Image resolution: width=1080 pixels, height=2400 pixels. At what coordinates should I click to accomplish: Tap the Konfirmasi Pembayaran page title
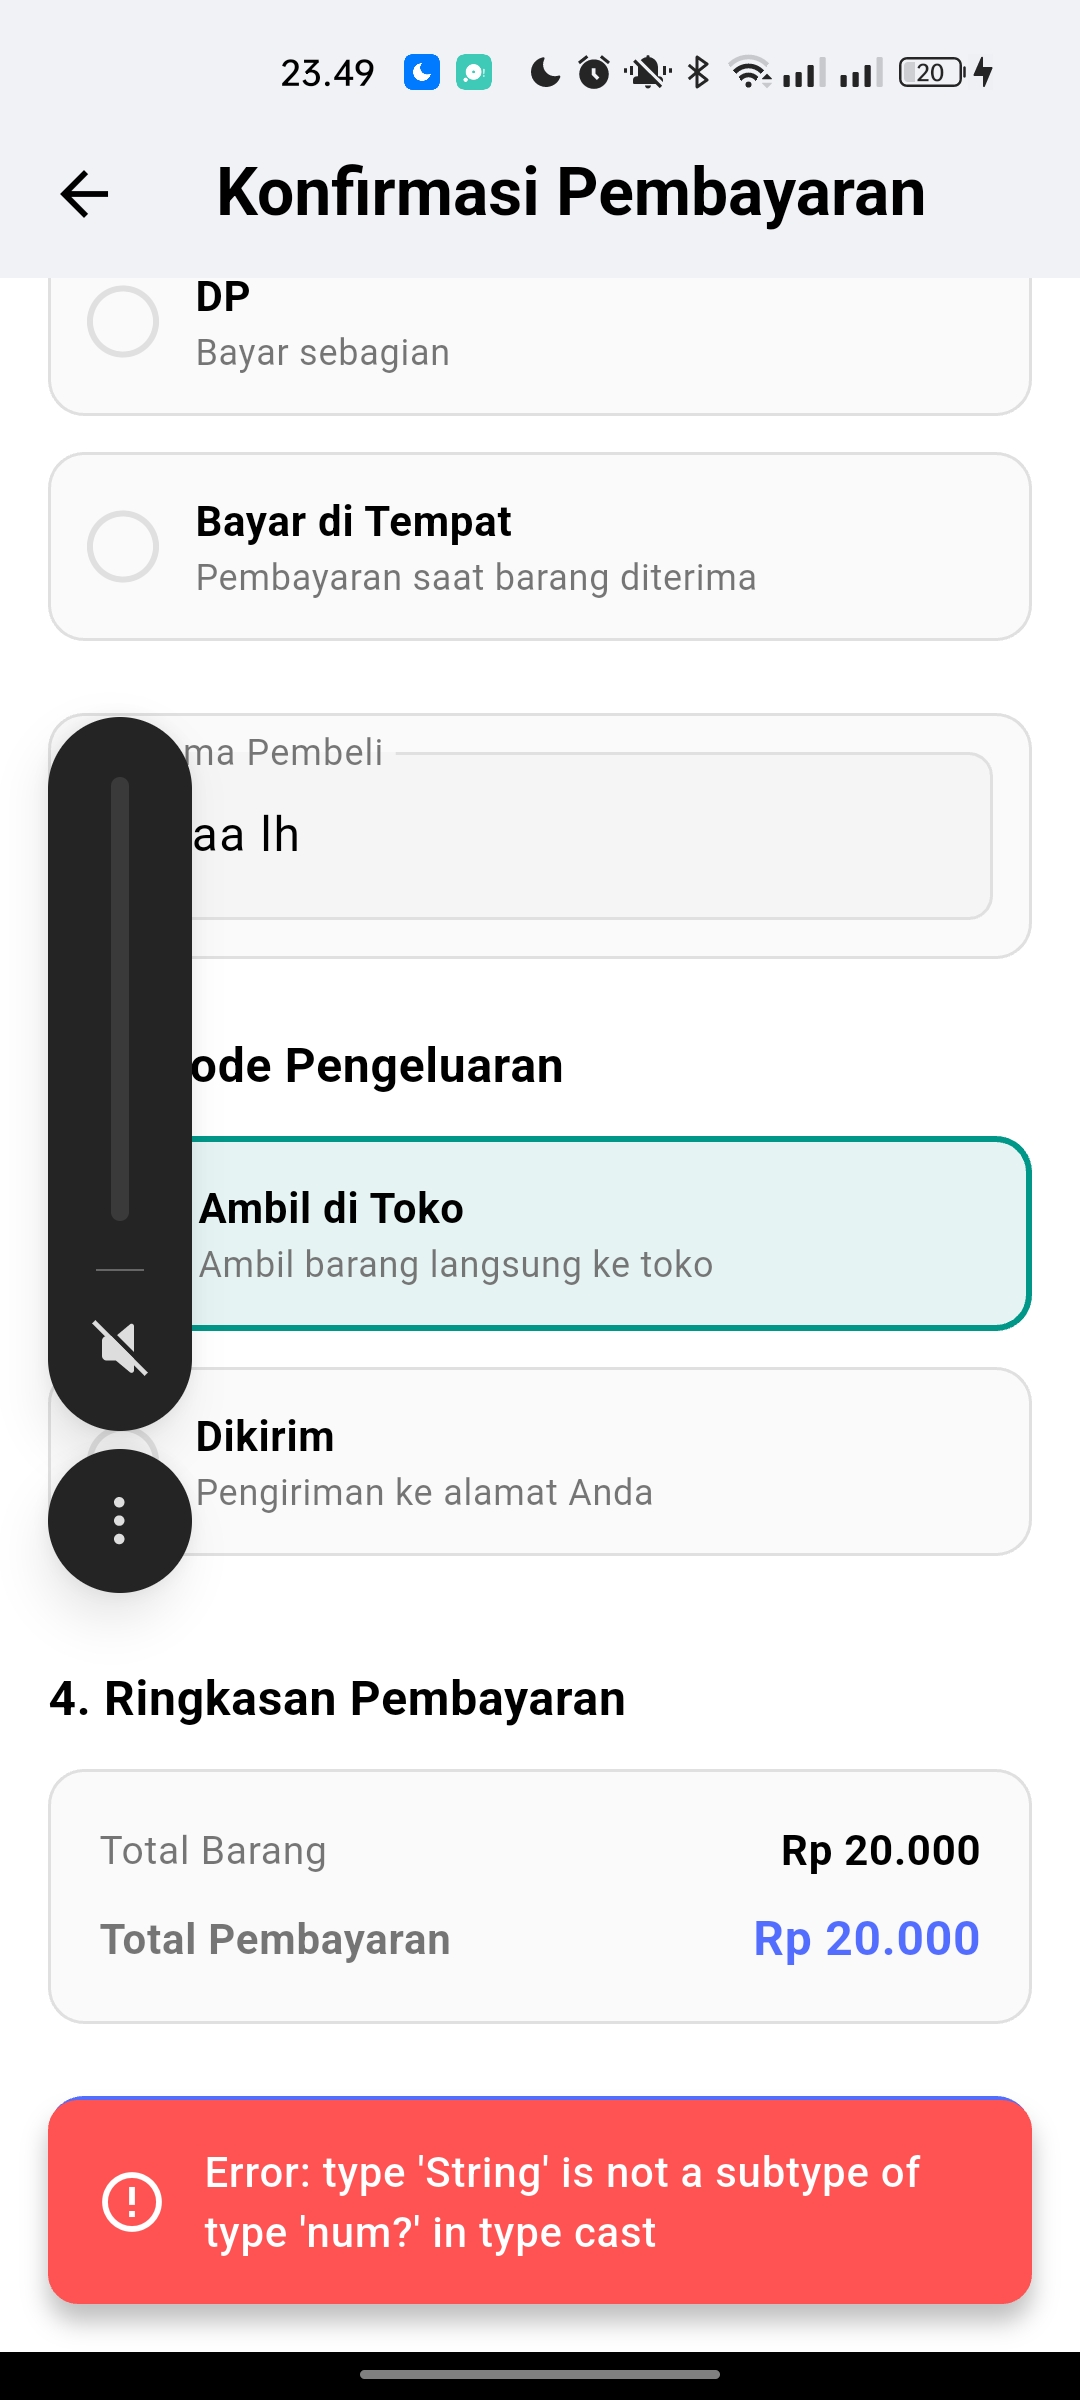coord(571,192)
